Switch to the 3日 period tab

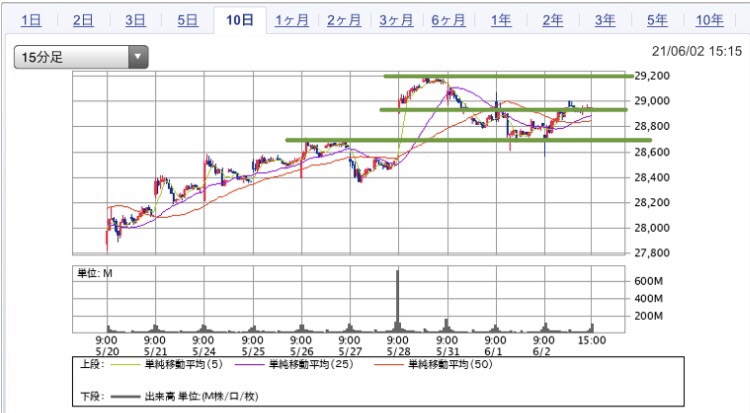[x=135, y=21]
